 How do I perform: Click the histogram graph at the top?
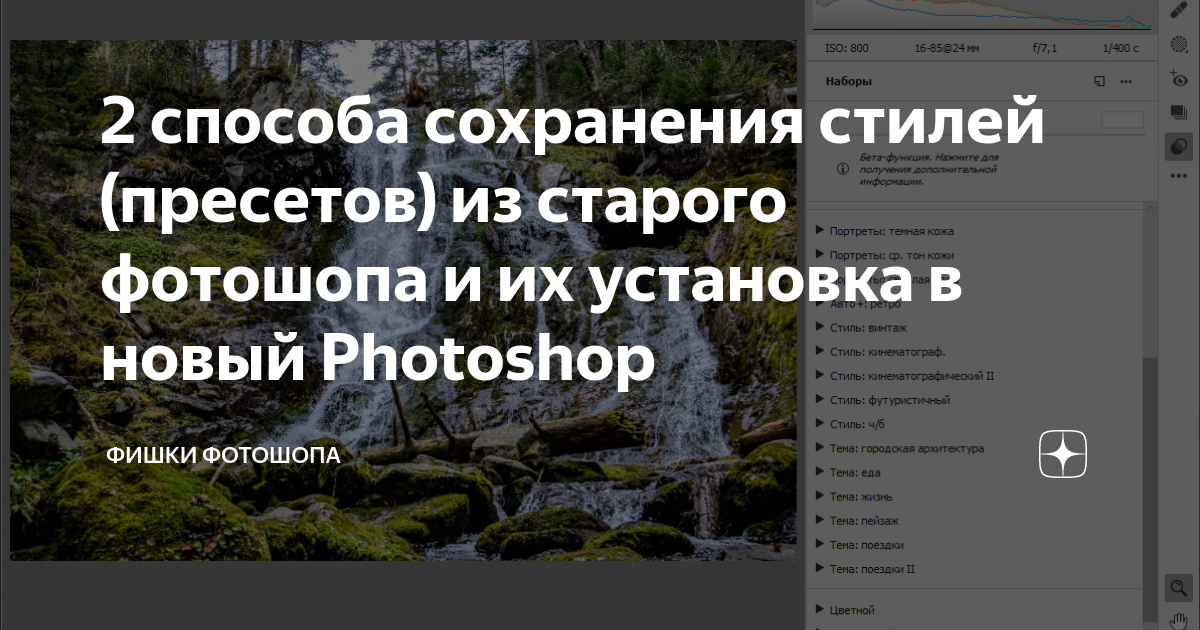coord(980,15)
